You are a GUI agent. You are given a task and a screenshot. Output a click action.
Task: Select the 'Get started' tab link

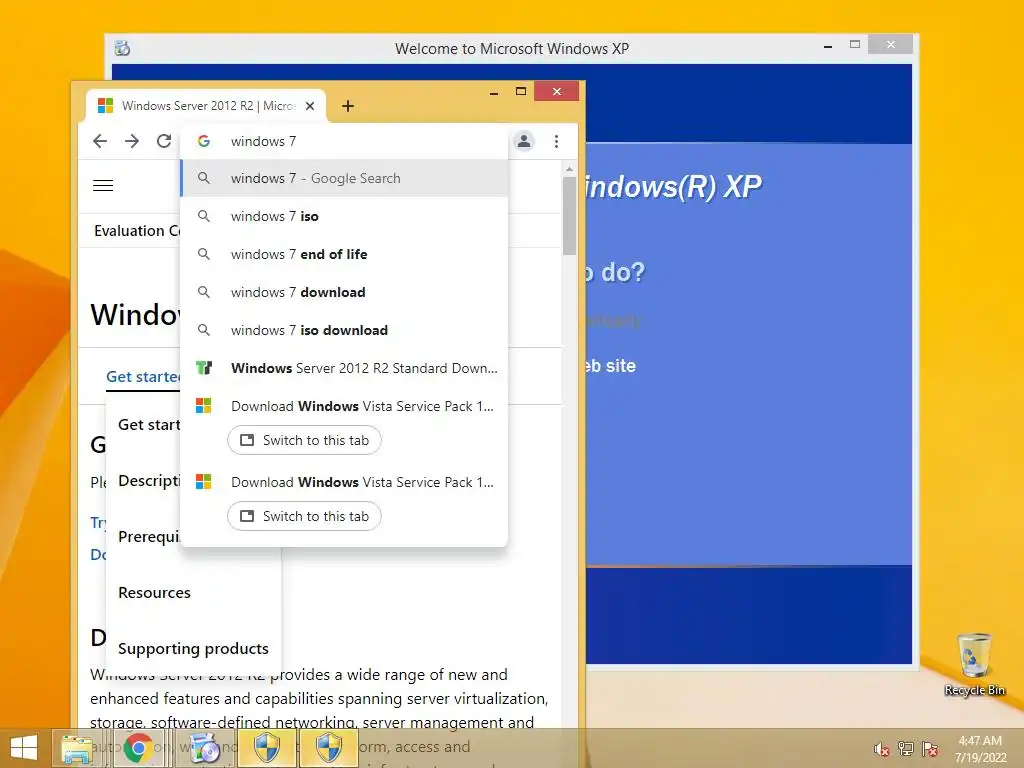coord(143,377)
